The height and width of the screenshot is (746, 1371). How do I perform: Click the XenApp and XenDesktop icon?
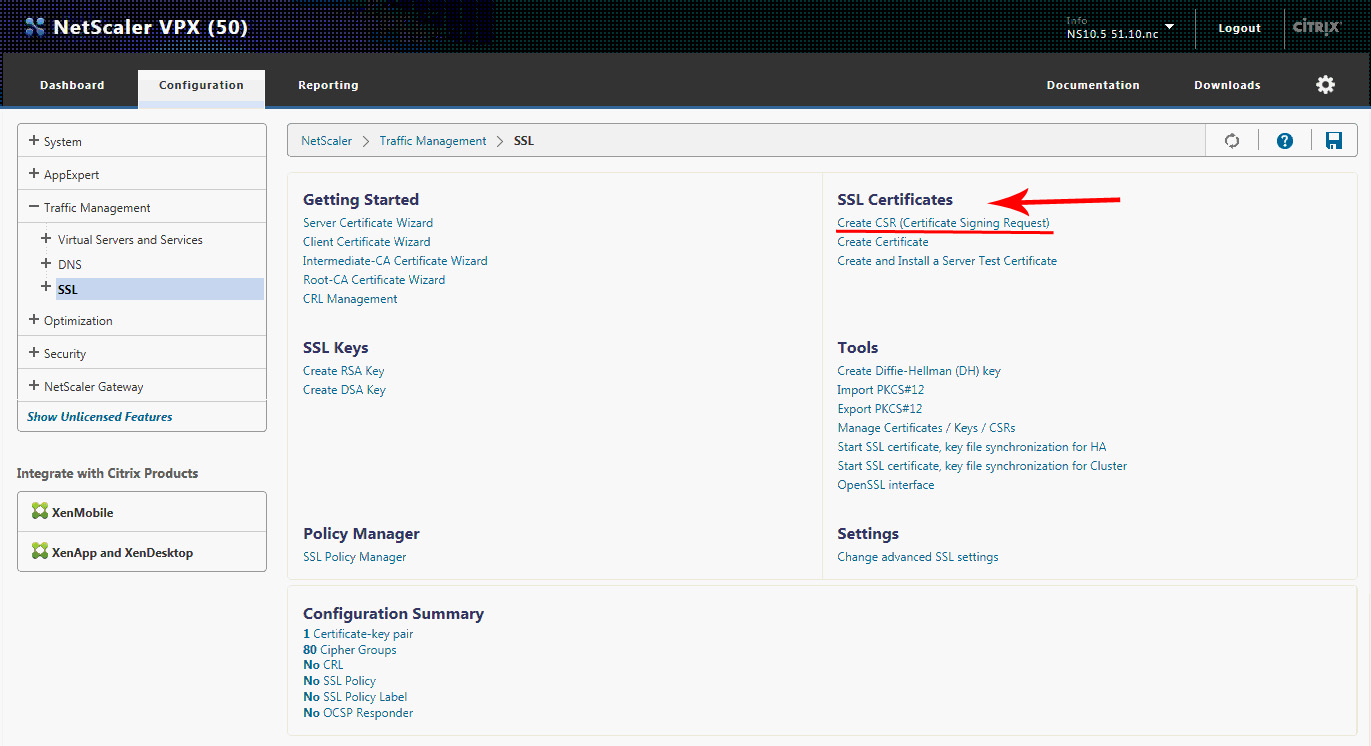click(40, 552)
